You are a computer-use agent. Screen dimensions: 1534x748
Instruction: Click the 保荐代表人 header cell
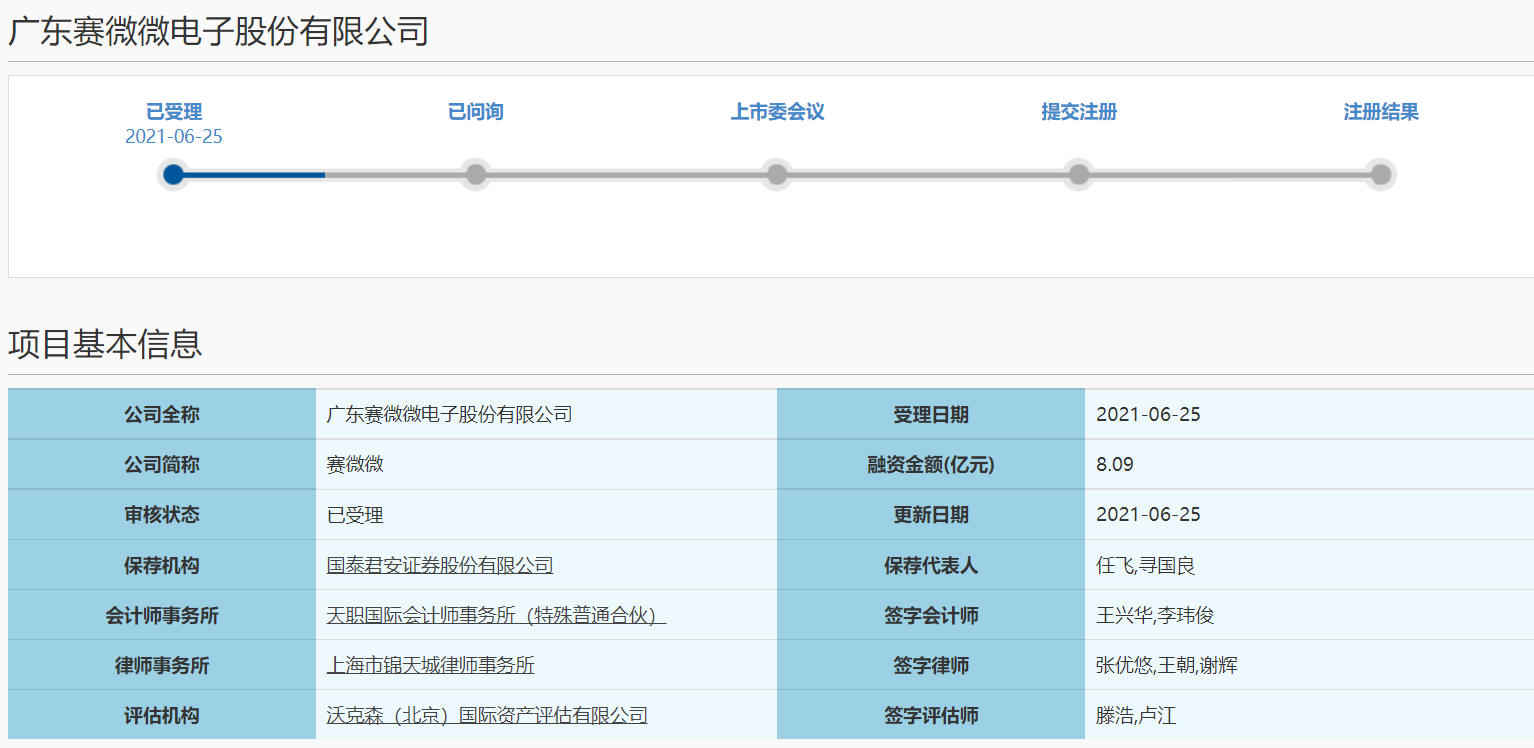click(931, 564)
